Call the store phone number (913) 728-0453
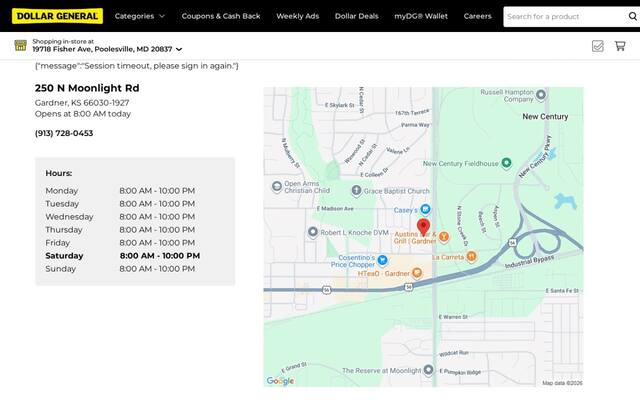 pyautogui.click(x=64, y=133)
